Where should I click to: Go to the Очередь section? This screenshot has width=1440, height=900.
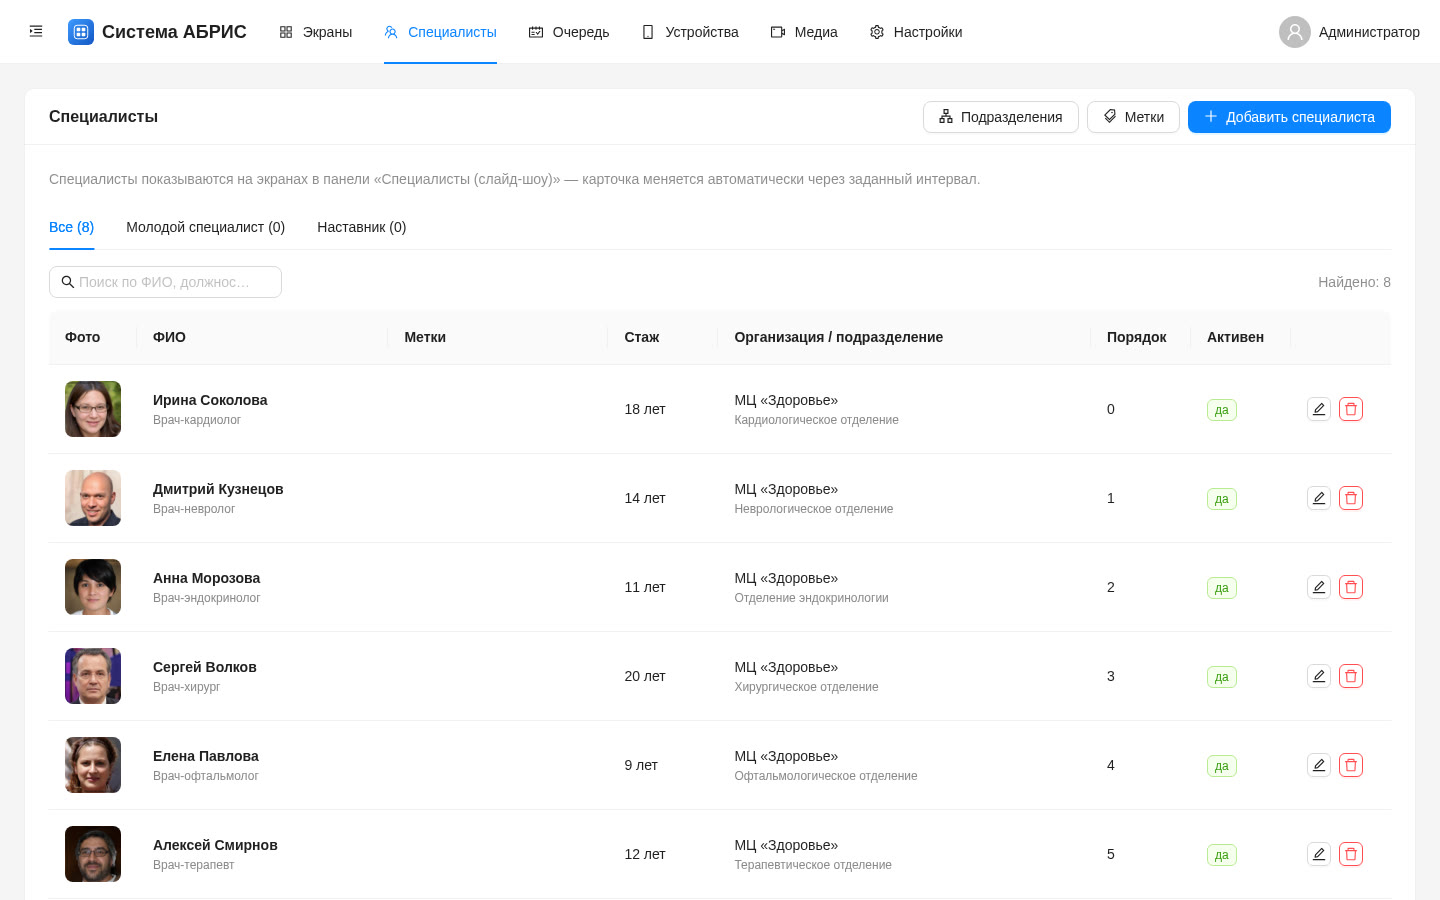click(569, 32)
